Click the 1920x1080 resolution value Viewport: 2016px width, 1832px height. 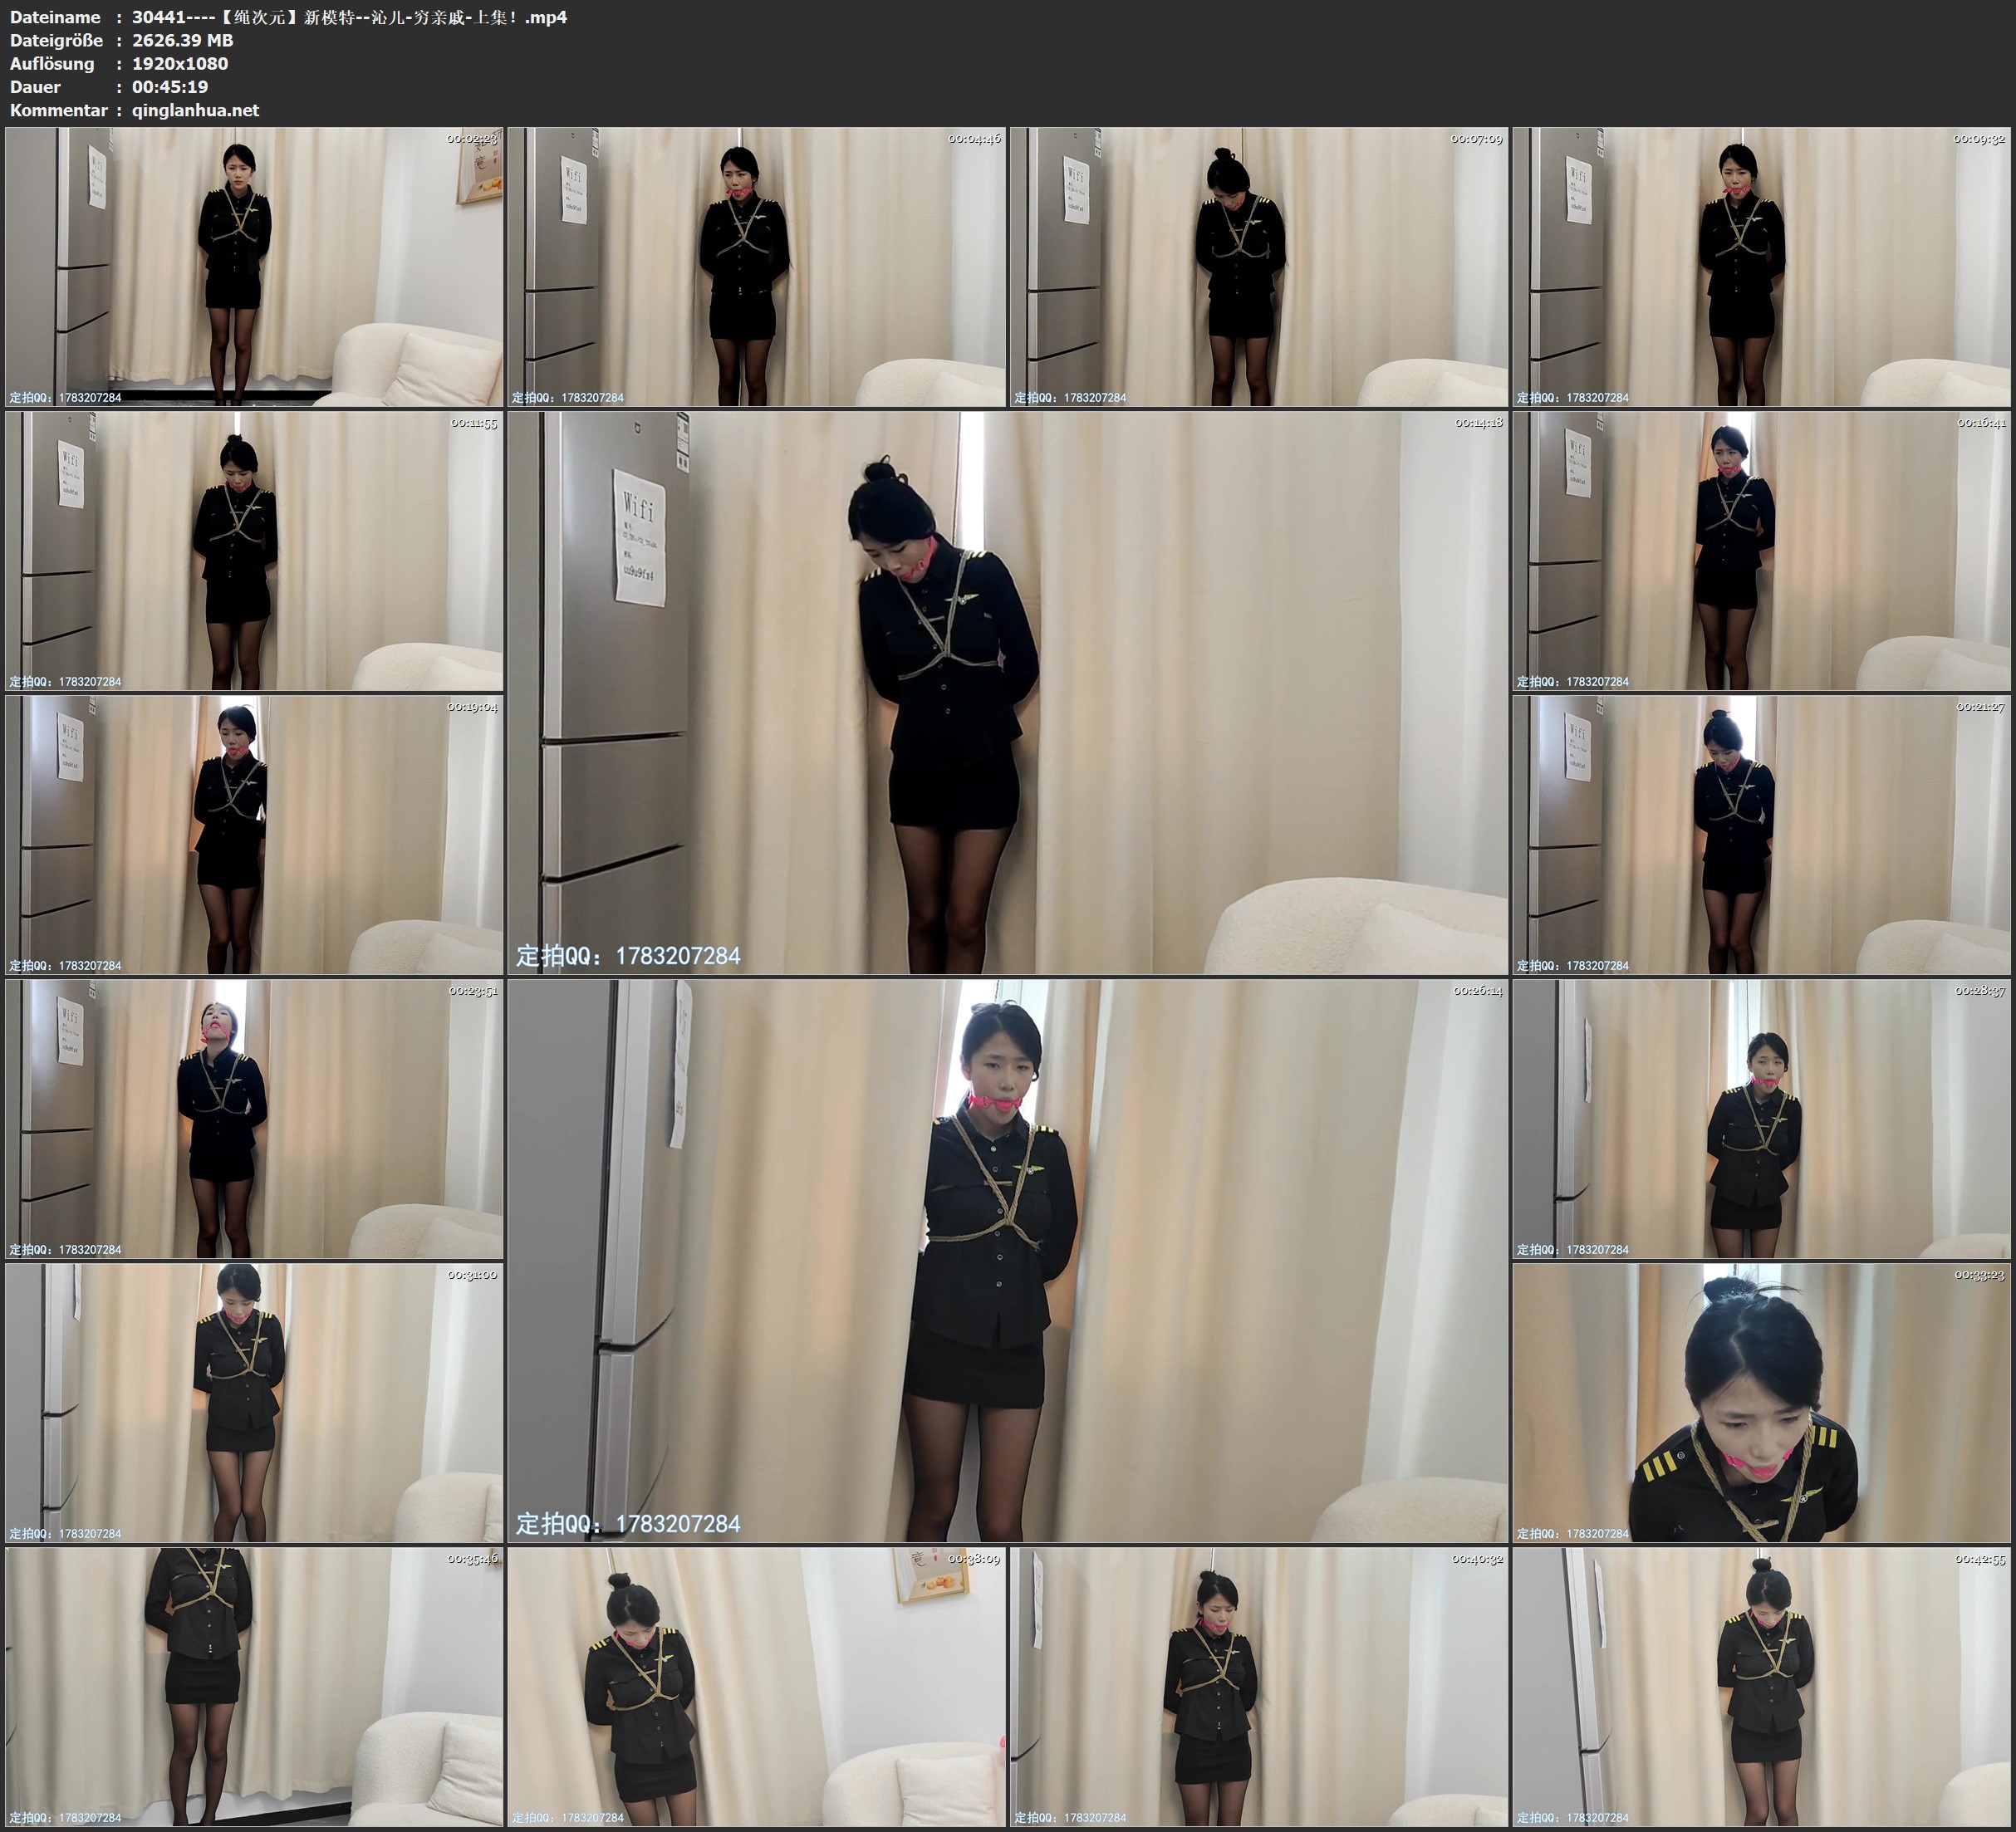[x=180, y=63]
